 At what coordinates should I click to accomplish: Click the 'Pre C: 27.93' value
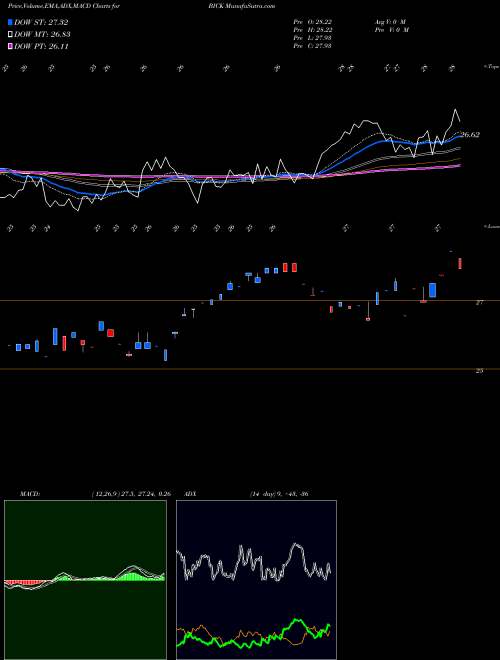pos(312,46)
